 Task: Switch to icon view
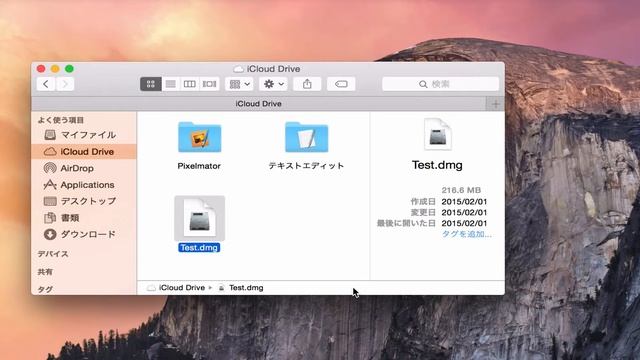[x=151, y=84]
